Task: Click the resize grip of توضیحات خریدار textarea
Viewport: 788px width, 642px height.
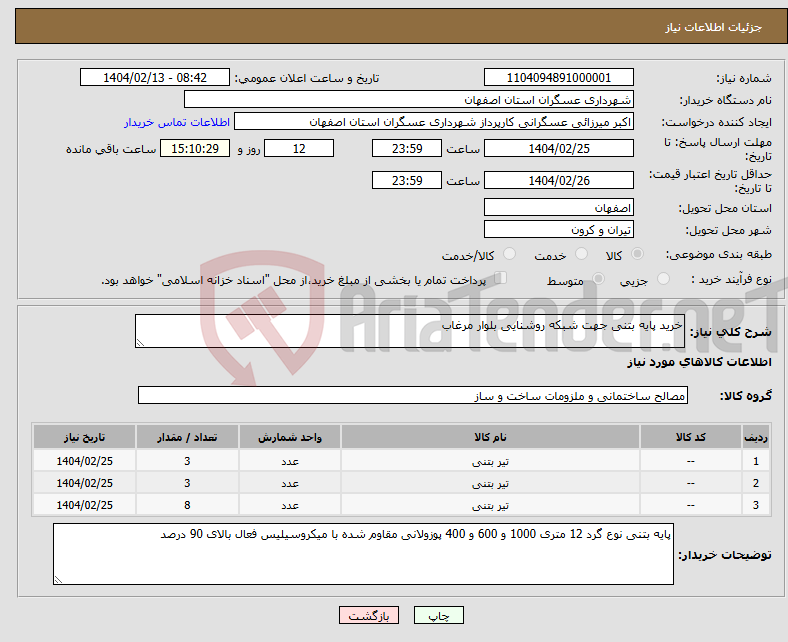Action: coord(58,580)
